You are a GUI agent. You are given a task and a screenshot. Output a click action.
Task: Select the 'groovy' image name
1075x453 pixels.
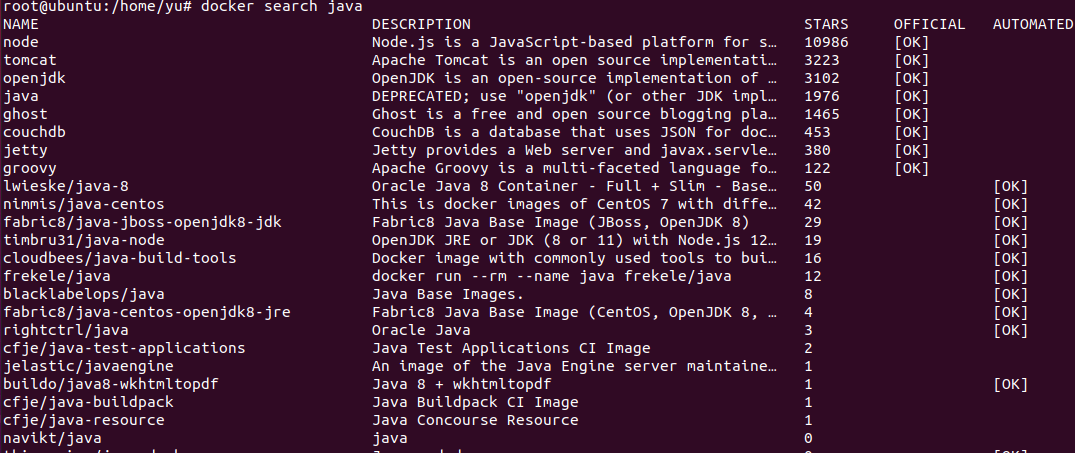click(x=30, y=168)
